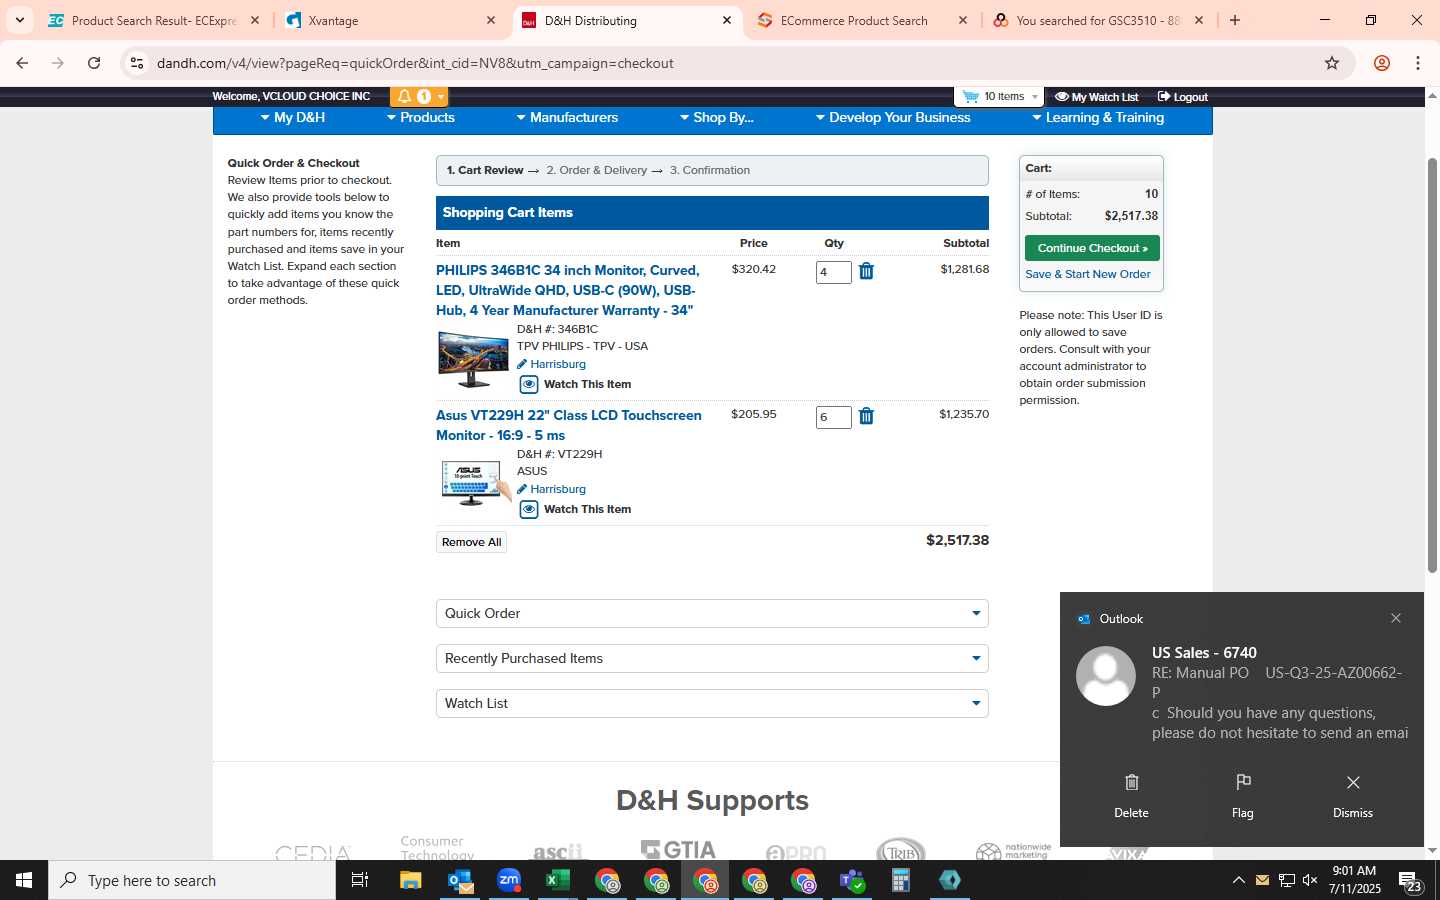Open PHILIPS 346B1C product title link
The image size is (1440, 900).
[x=568, y=290]
